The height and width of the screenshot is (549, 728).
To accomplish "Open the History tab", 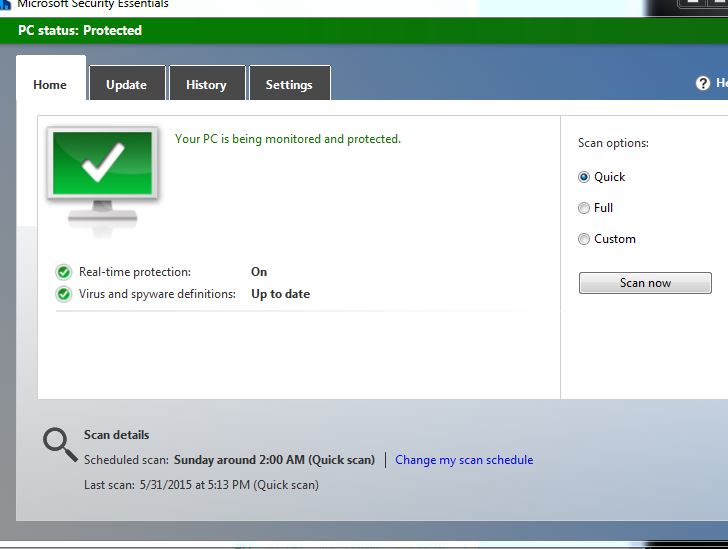I will (x=207, y=84).
